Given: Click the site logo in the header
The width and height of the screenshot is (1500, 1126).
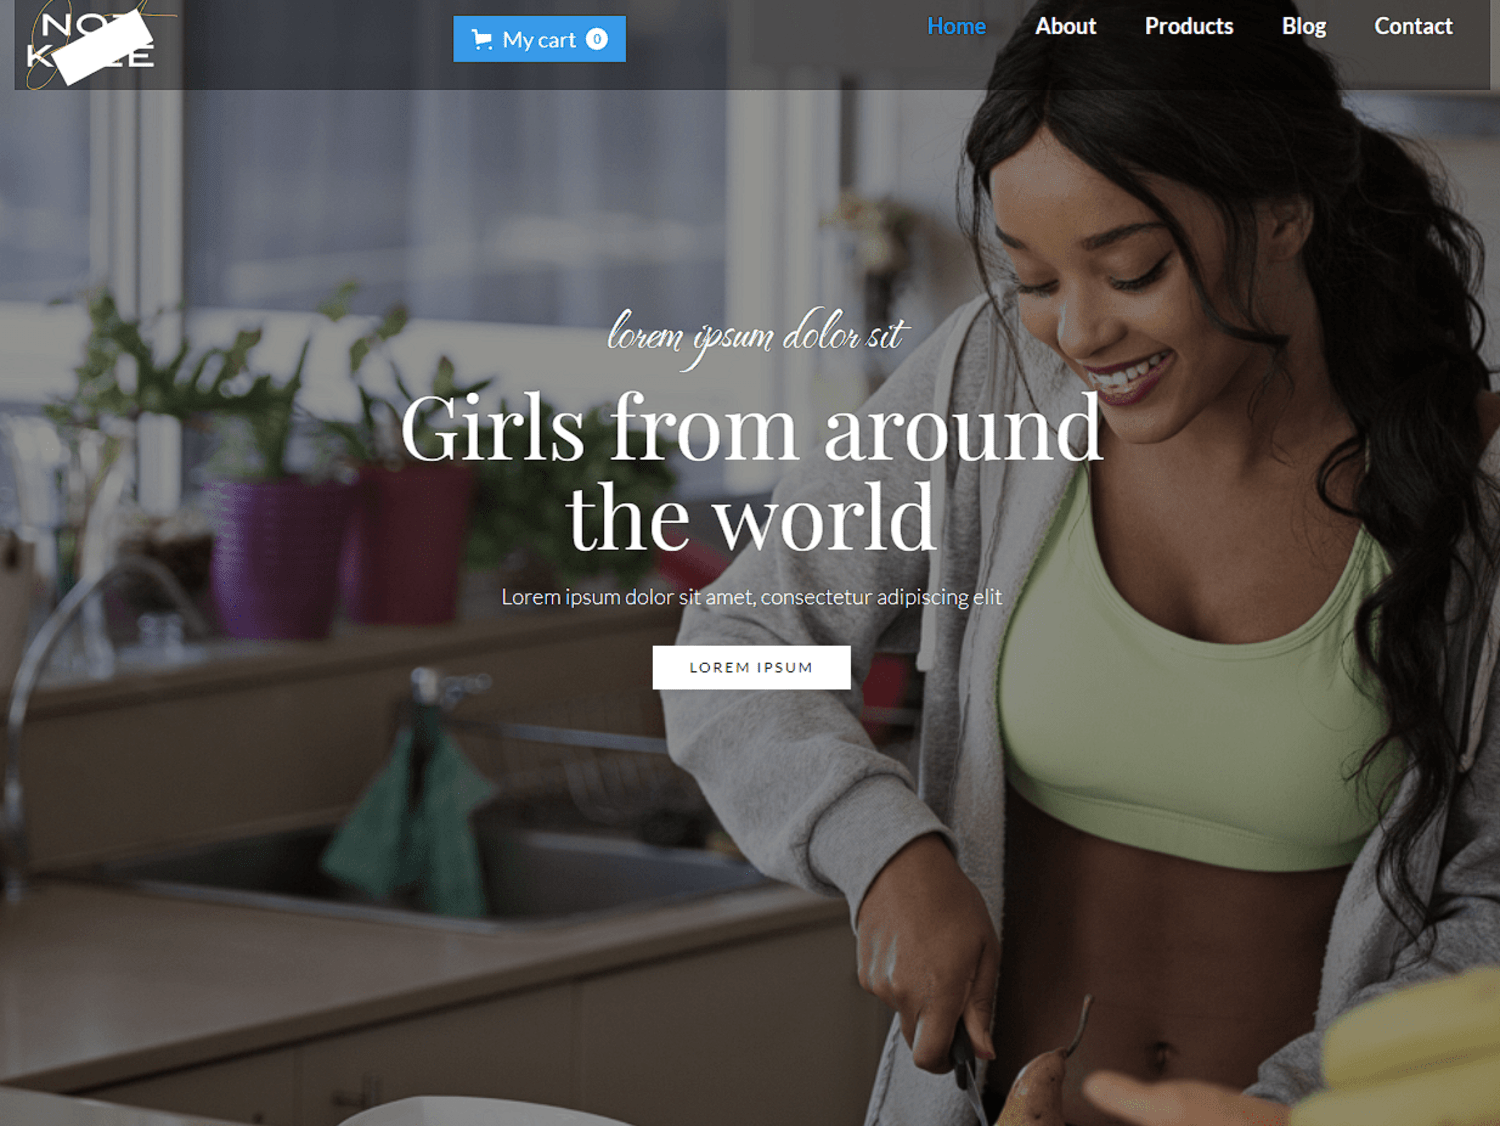Looking at the screenshot, I should pyautogui.click(x=91, y=45).
